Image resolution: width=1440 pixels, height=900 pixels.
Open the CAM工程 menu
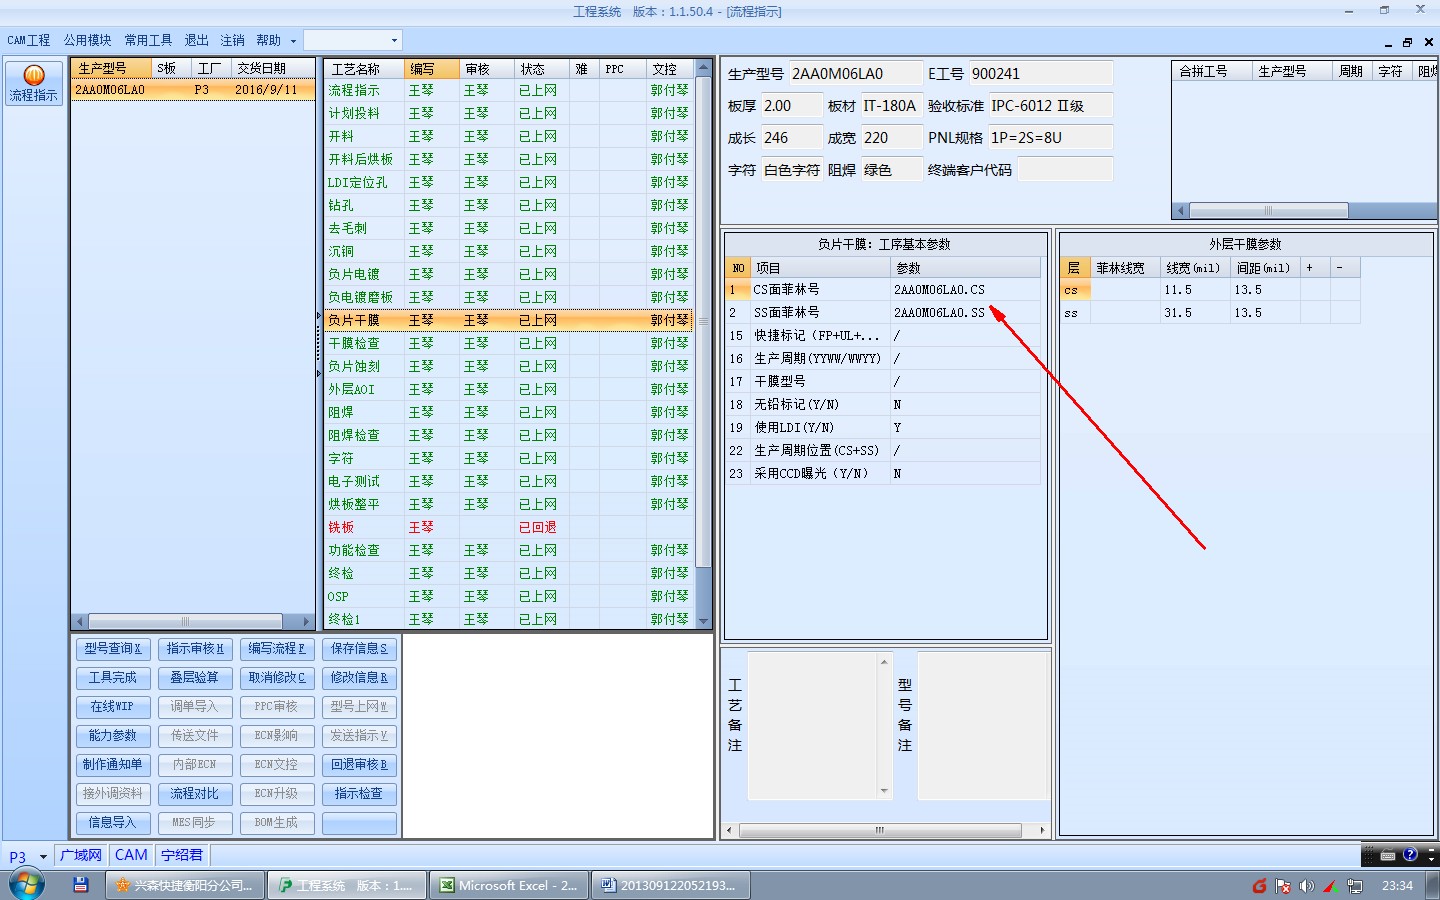(x=29, y=40)
